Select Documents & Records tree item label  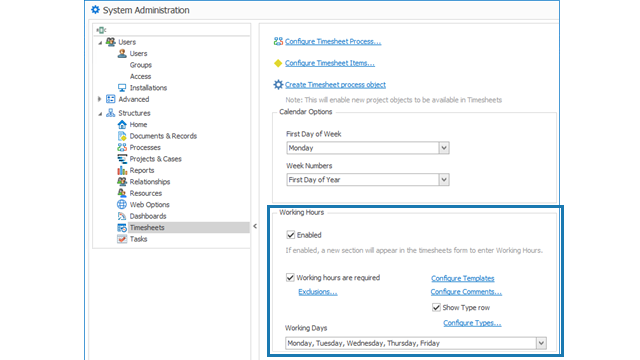click(163, 136)
